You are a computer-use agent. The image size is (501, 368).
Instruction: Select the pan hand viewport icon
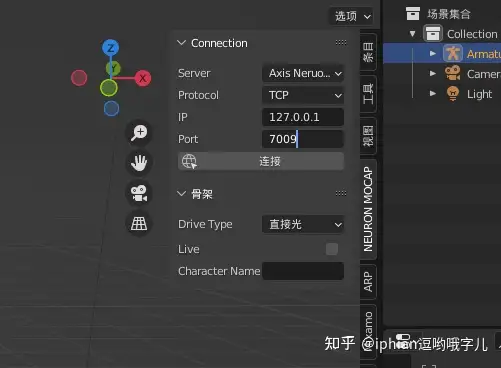139,163
